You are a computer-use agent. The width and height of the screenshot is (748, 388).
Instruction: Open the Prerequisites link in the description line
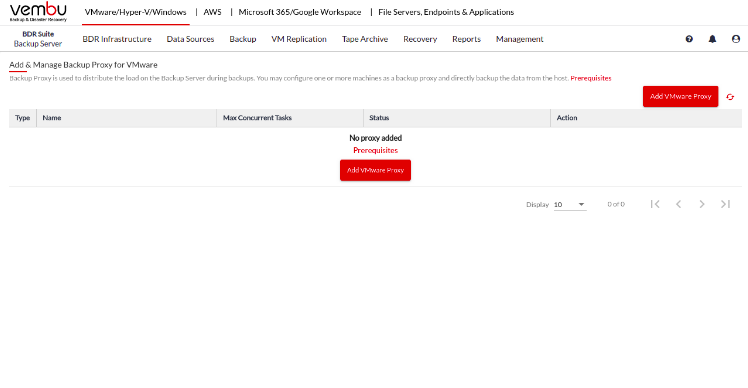pyautogui.click(x=591, y=78)
